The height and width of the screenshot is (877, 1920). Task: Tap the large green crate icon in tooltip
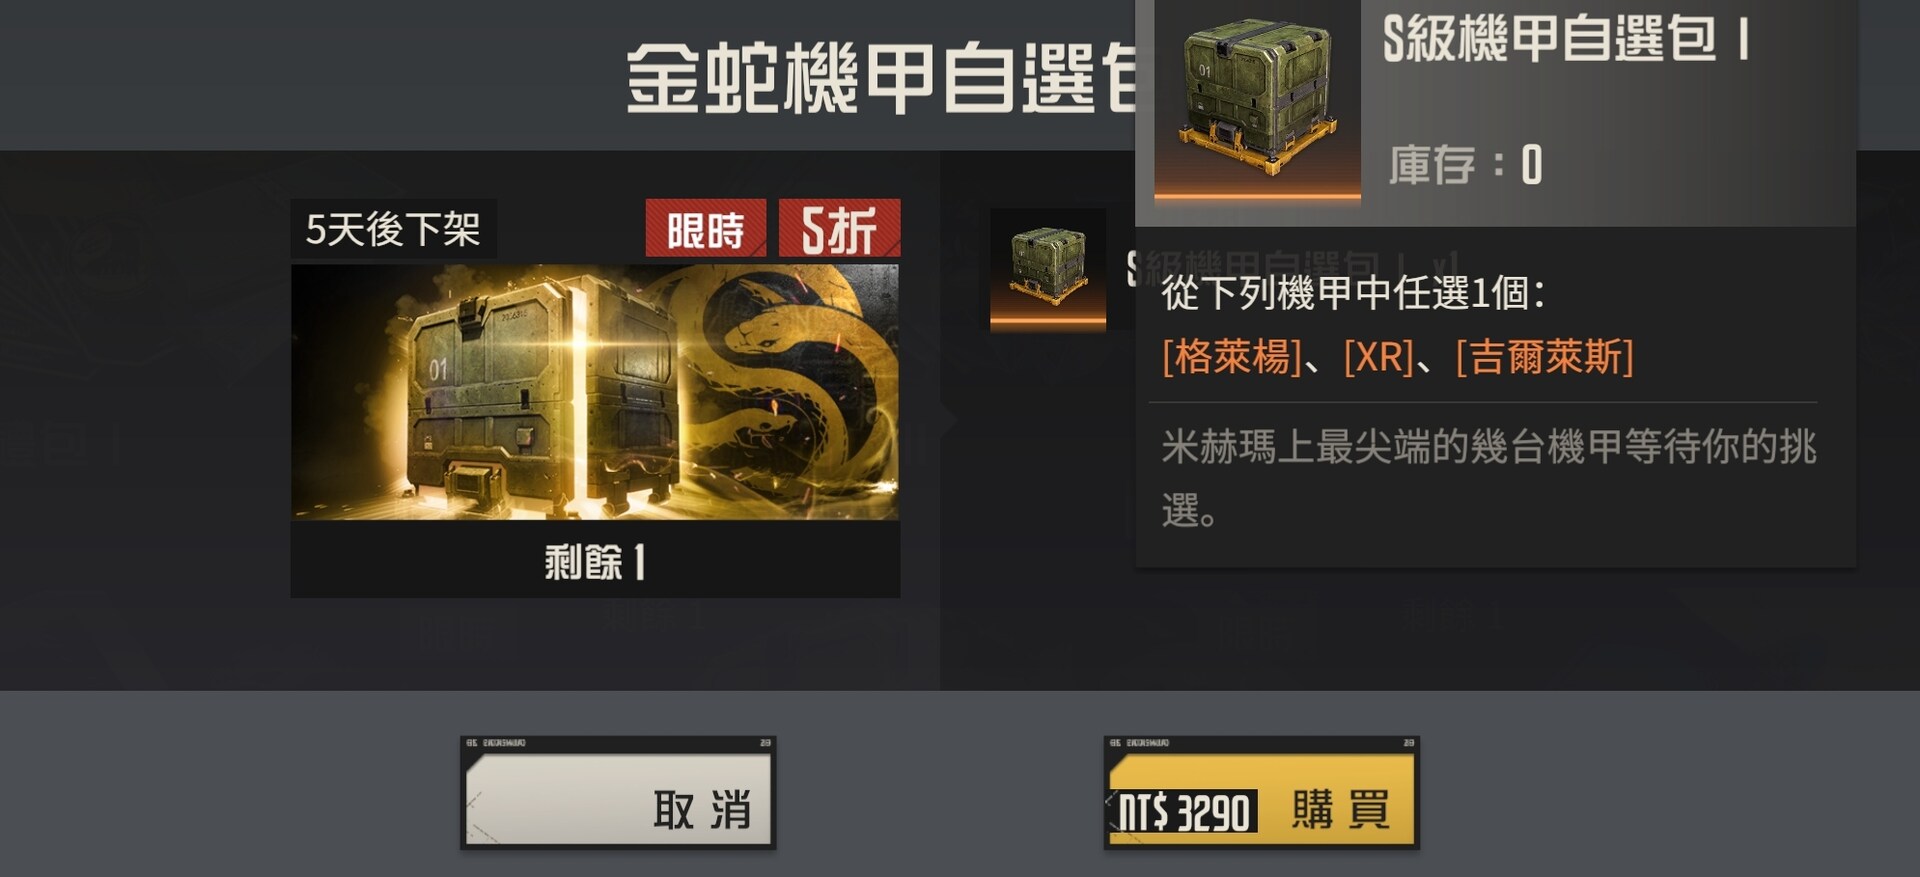click(1257, 99)
